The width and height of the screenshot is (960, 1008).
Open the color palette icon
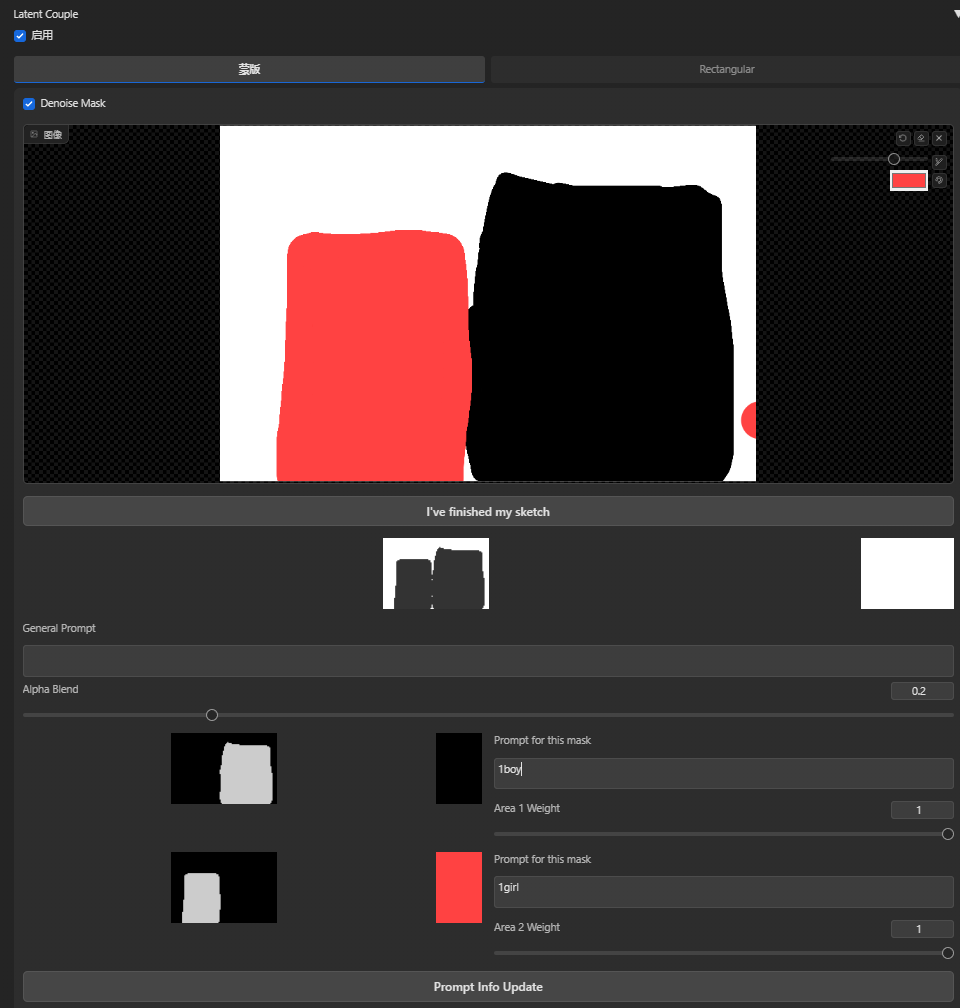(x=939, y=181)
